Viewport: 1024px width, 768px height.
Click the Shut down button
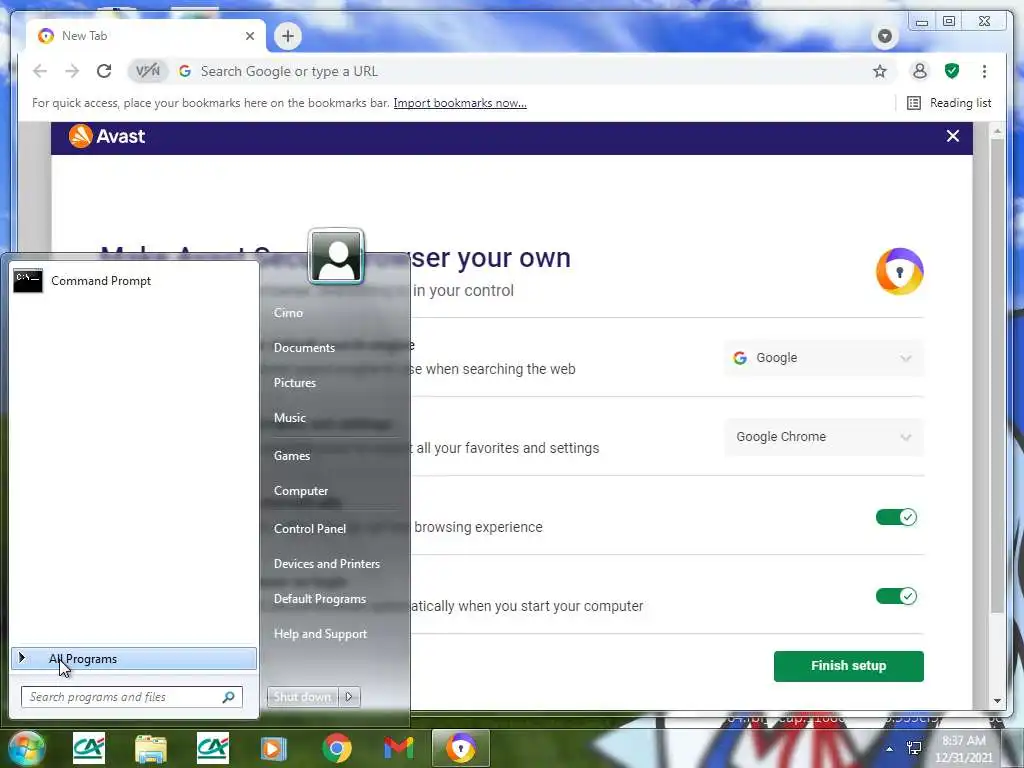pos(302,697)
